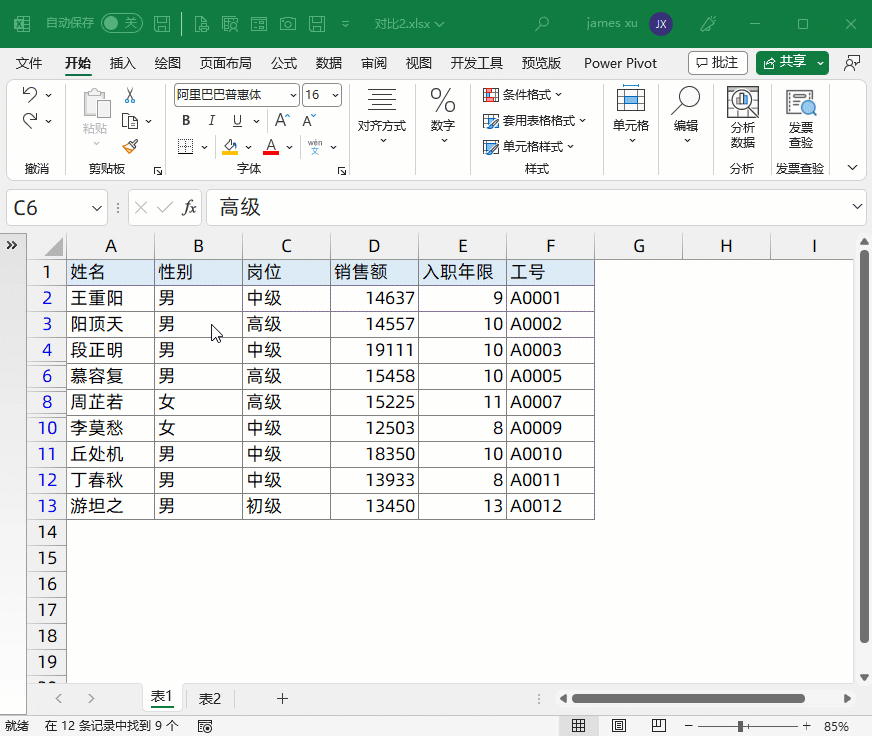Click the Format Painter brush icon

130,146
